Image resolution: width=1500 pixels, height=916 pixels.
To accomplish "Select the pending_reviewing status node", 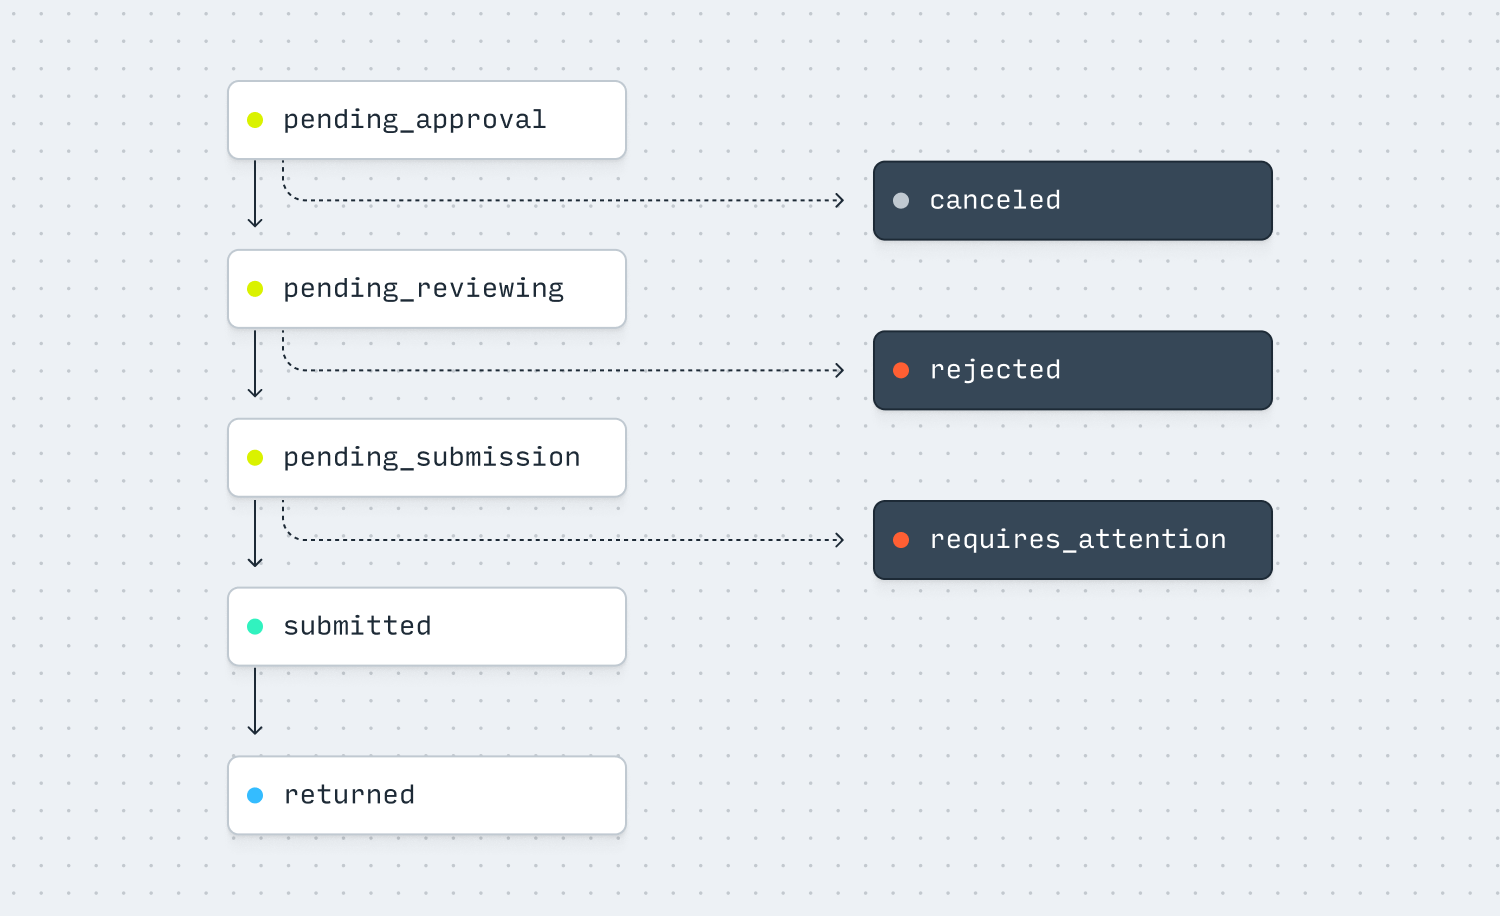I will [x=427, y=289].
